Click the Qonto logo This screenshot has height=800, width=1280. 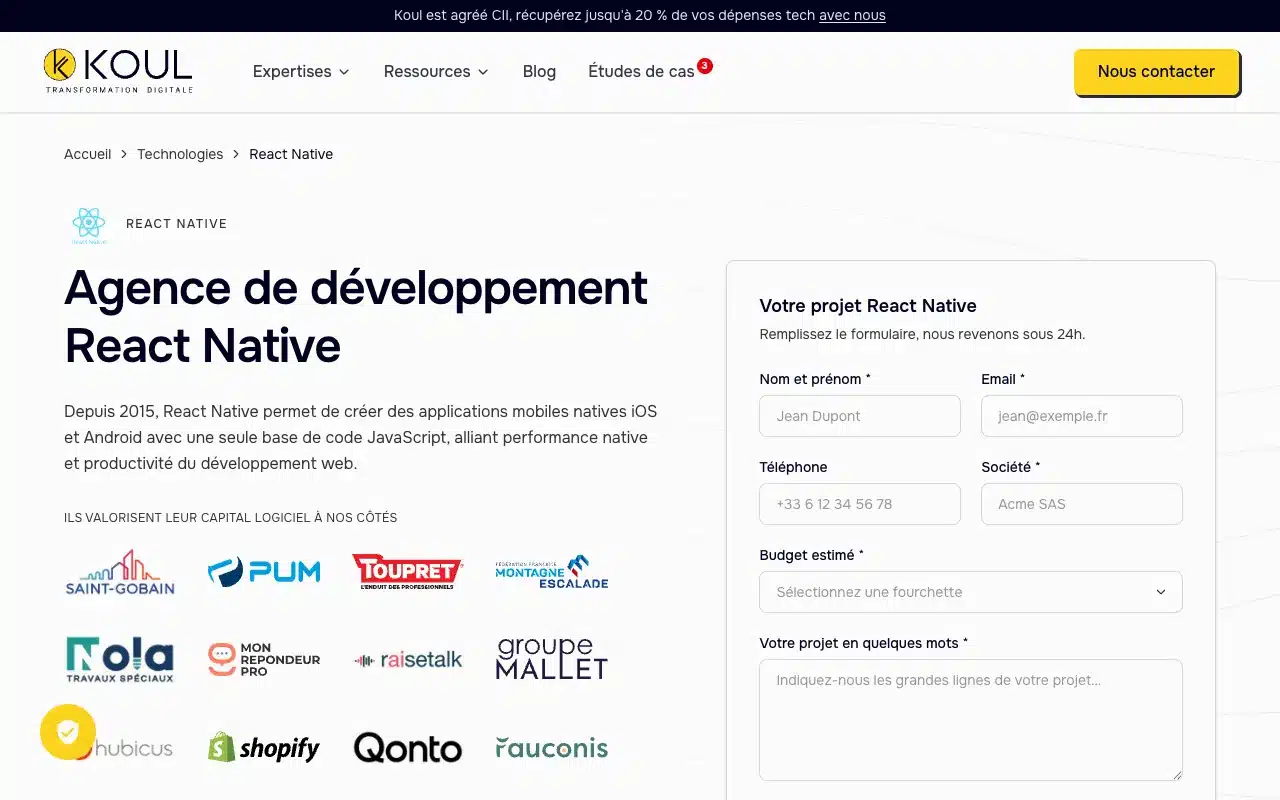click(x=408, y=748)
